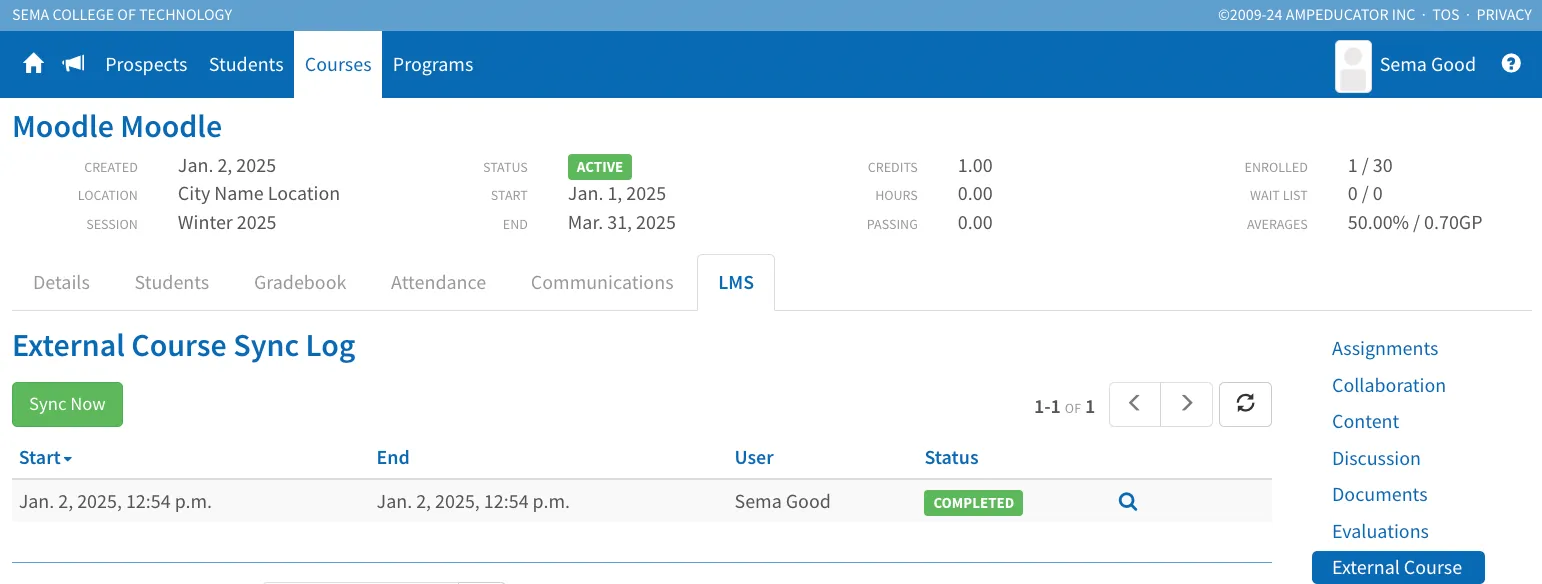Open Evaluations in the LMS sidebar
Screen dimensions: 1542x584
point(1380,532)
